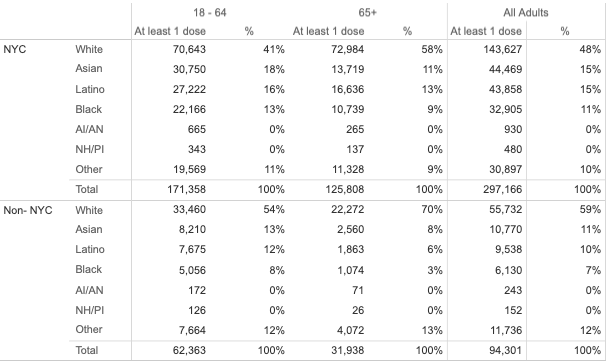The image size is (606, 361).
Task: Select the NYC region label
Action: point(15,49)
